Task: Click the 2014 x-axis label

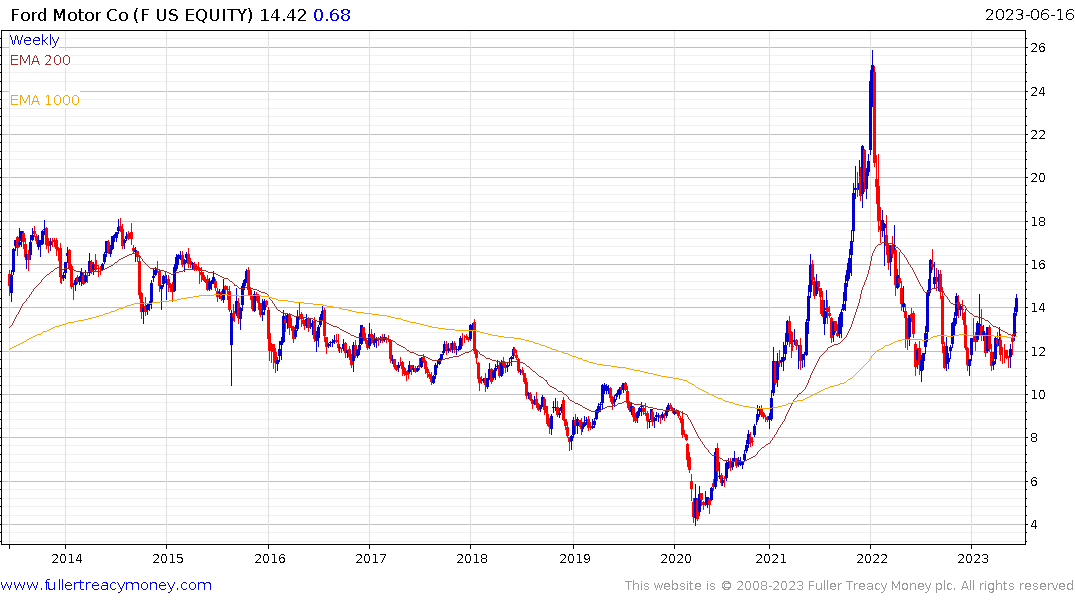Action: [67, 558]
